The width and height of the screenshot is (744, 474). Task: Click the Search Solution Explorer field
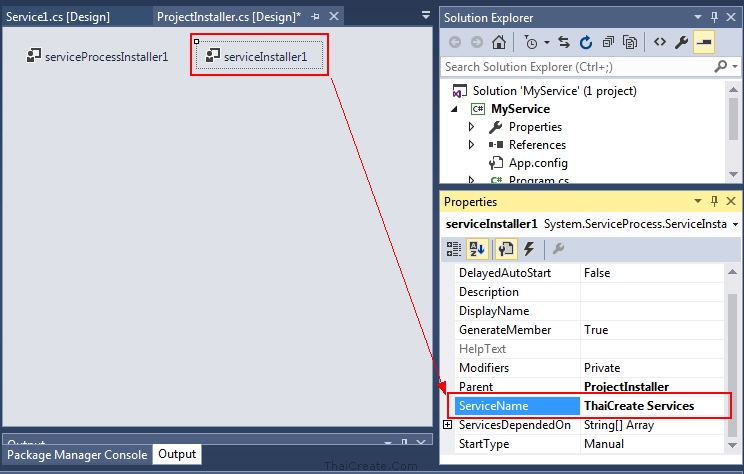pos(577,67)
